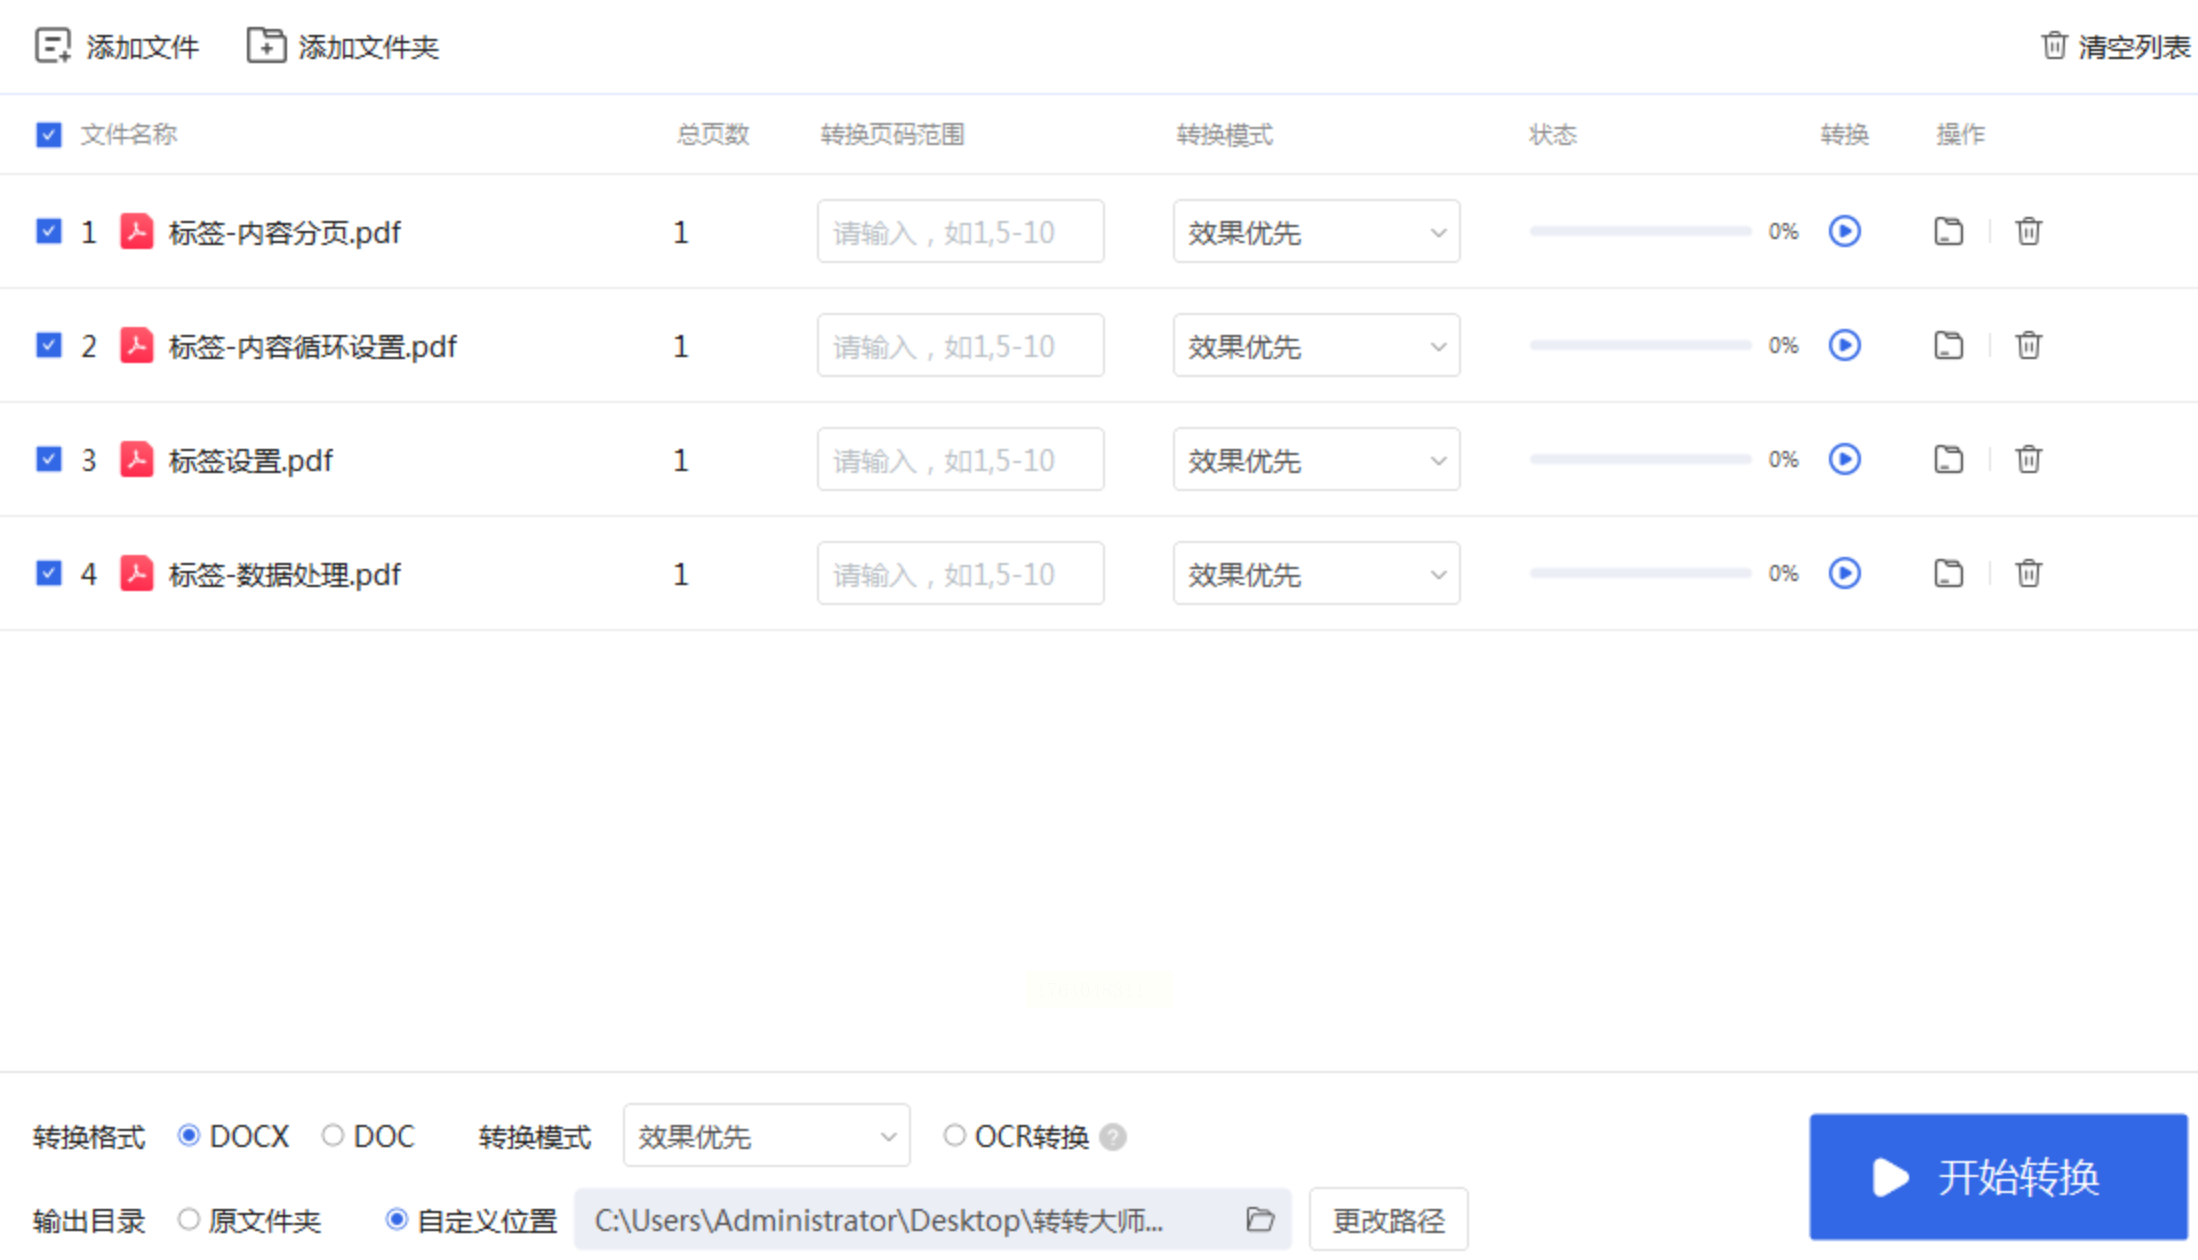
Task: Uncheck the select-all checkbox beside 文件名称
Action: pos(49,135)
